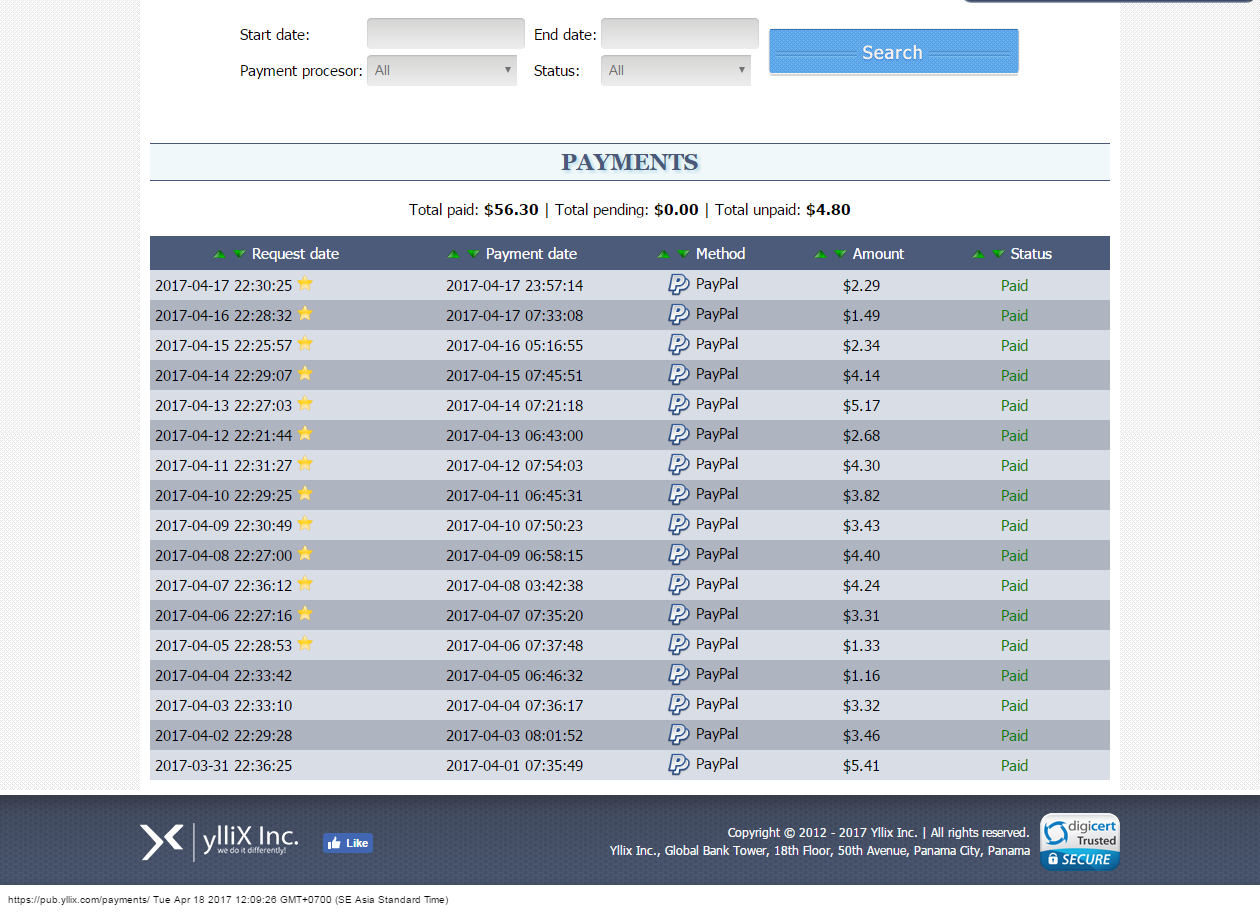Click the $3.46 amount cell
Screen dimensions: 1260x913
pos(861,736)
